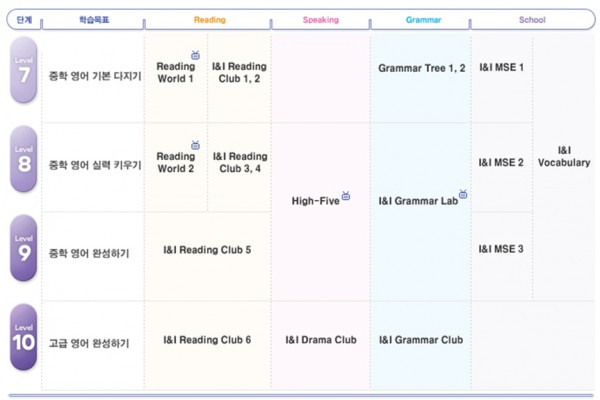Click the Level 7 badge
Image resolution: width=600 pixels, height=400 pixels.
pyautogui.click(x=24, y=70)
